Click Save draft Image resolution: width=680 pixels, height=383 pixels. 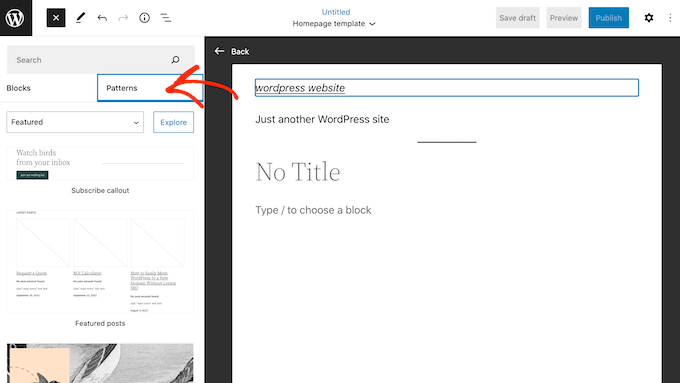[517, 18]
